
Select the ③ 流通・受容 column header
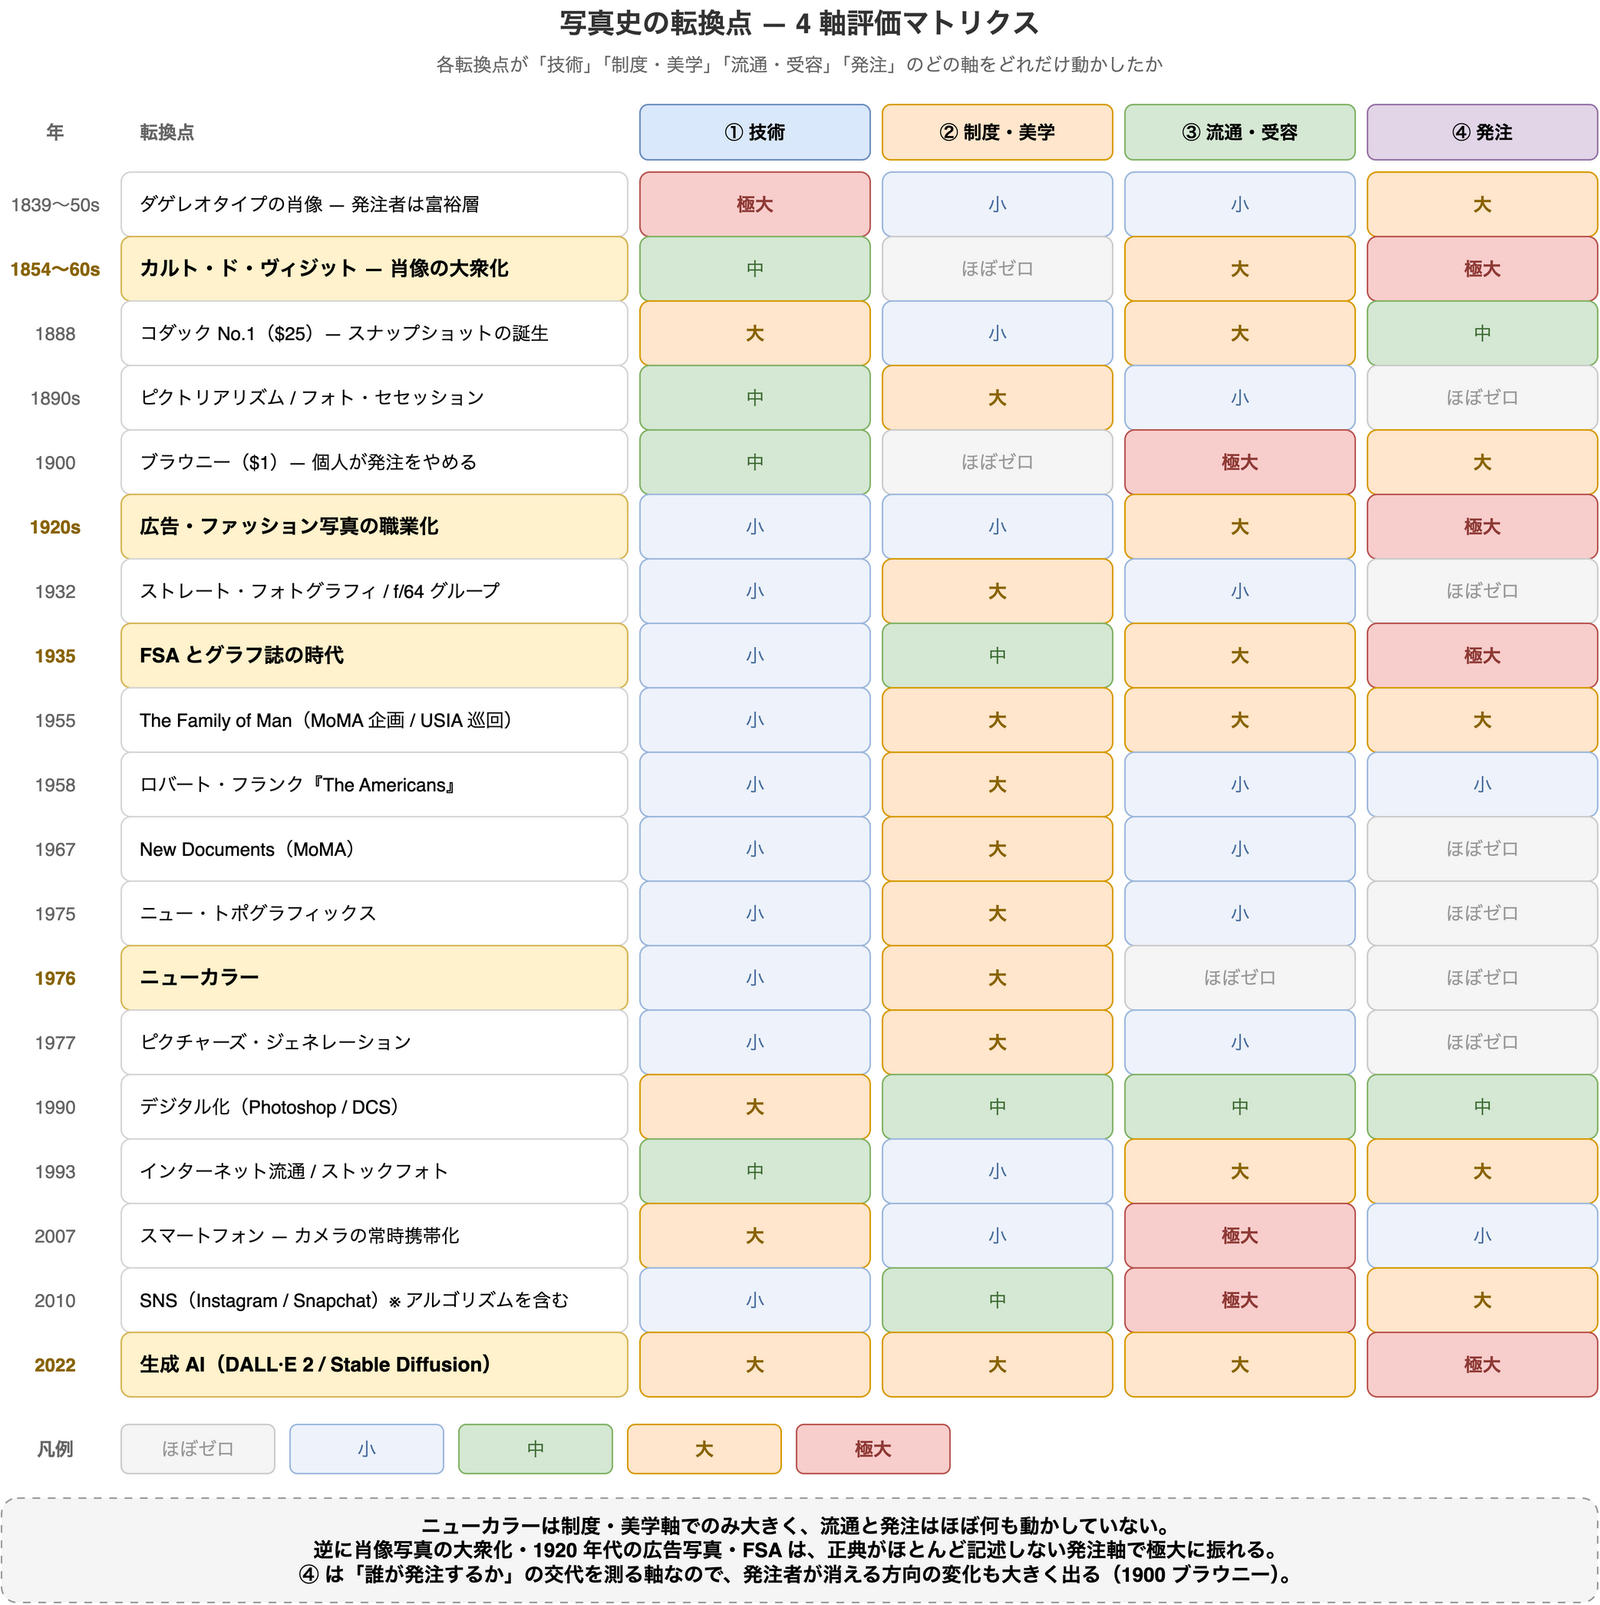1240,132
